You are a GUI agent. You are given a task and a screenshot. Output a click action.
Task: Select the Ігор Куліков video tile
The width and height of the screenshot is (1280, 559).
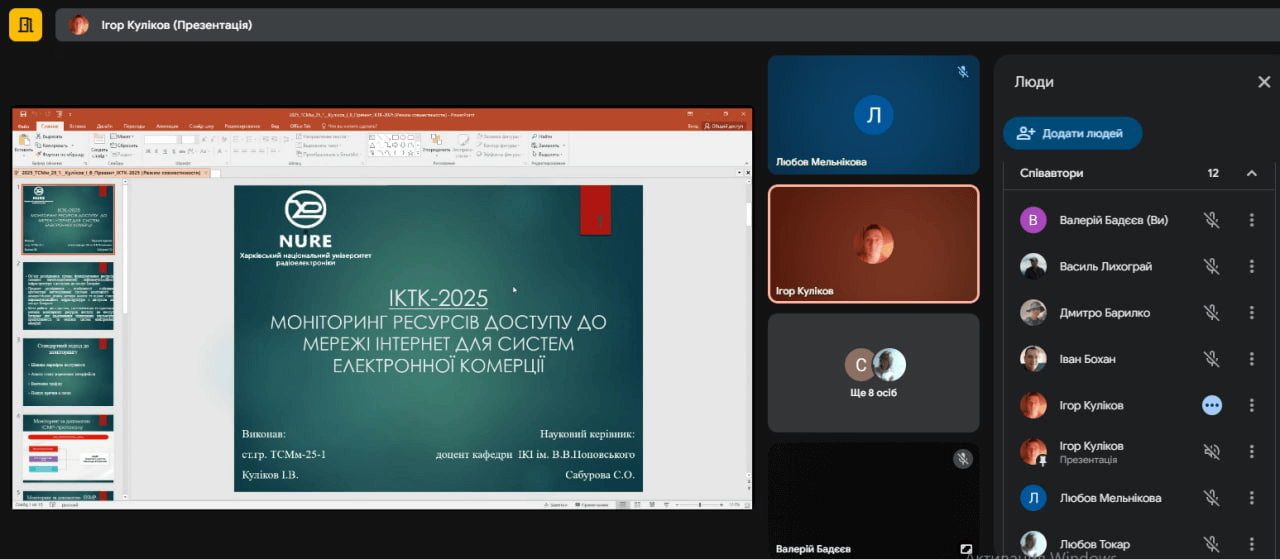[873, 244]
